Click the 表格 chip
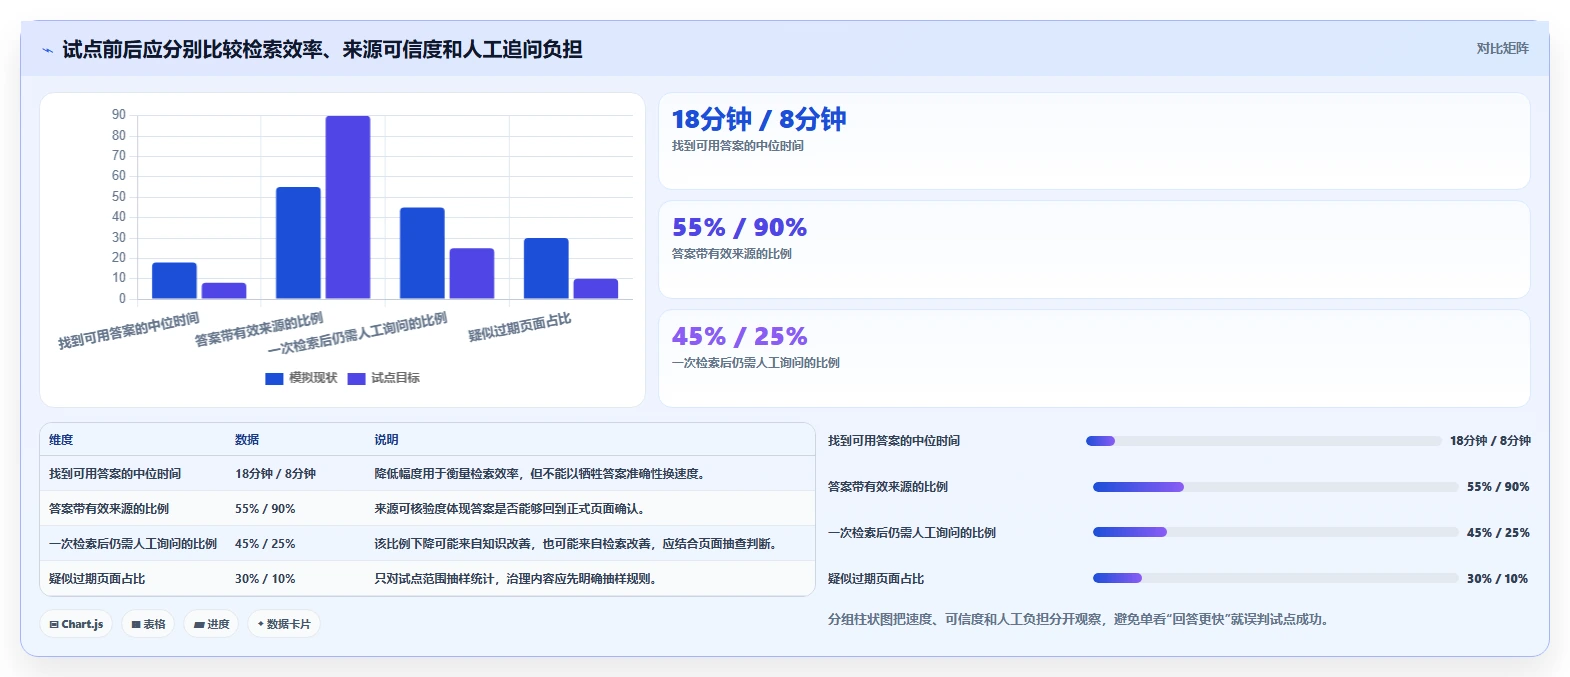The width and height of the screenshot is (1570, 677). [x=148, y=624]
